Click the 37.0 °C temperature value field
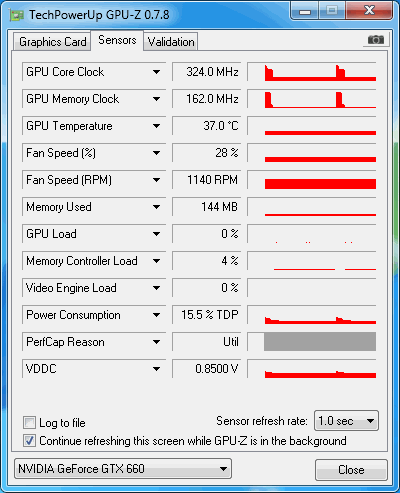400x493 pixels. point(207,126)
